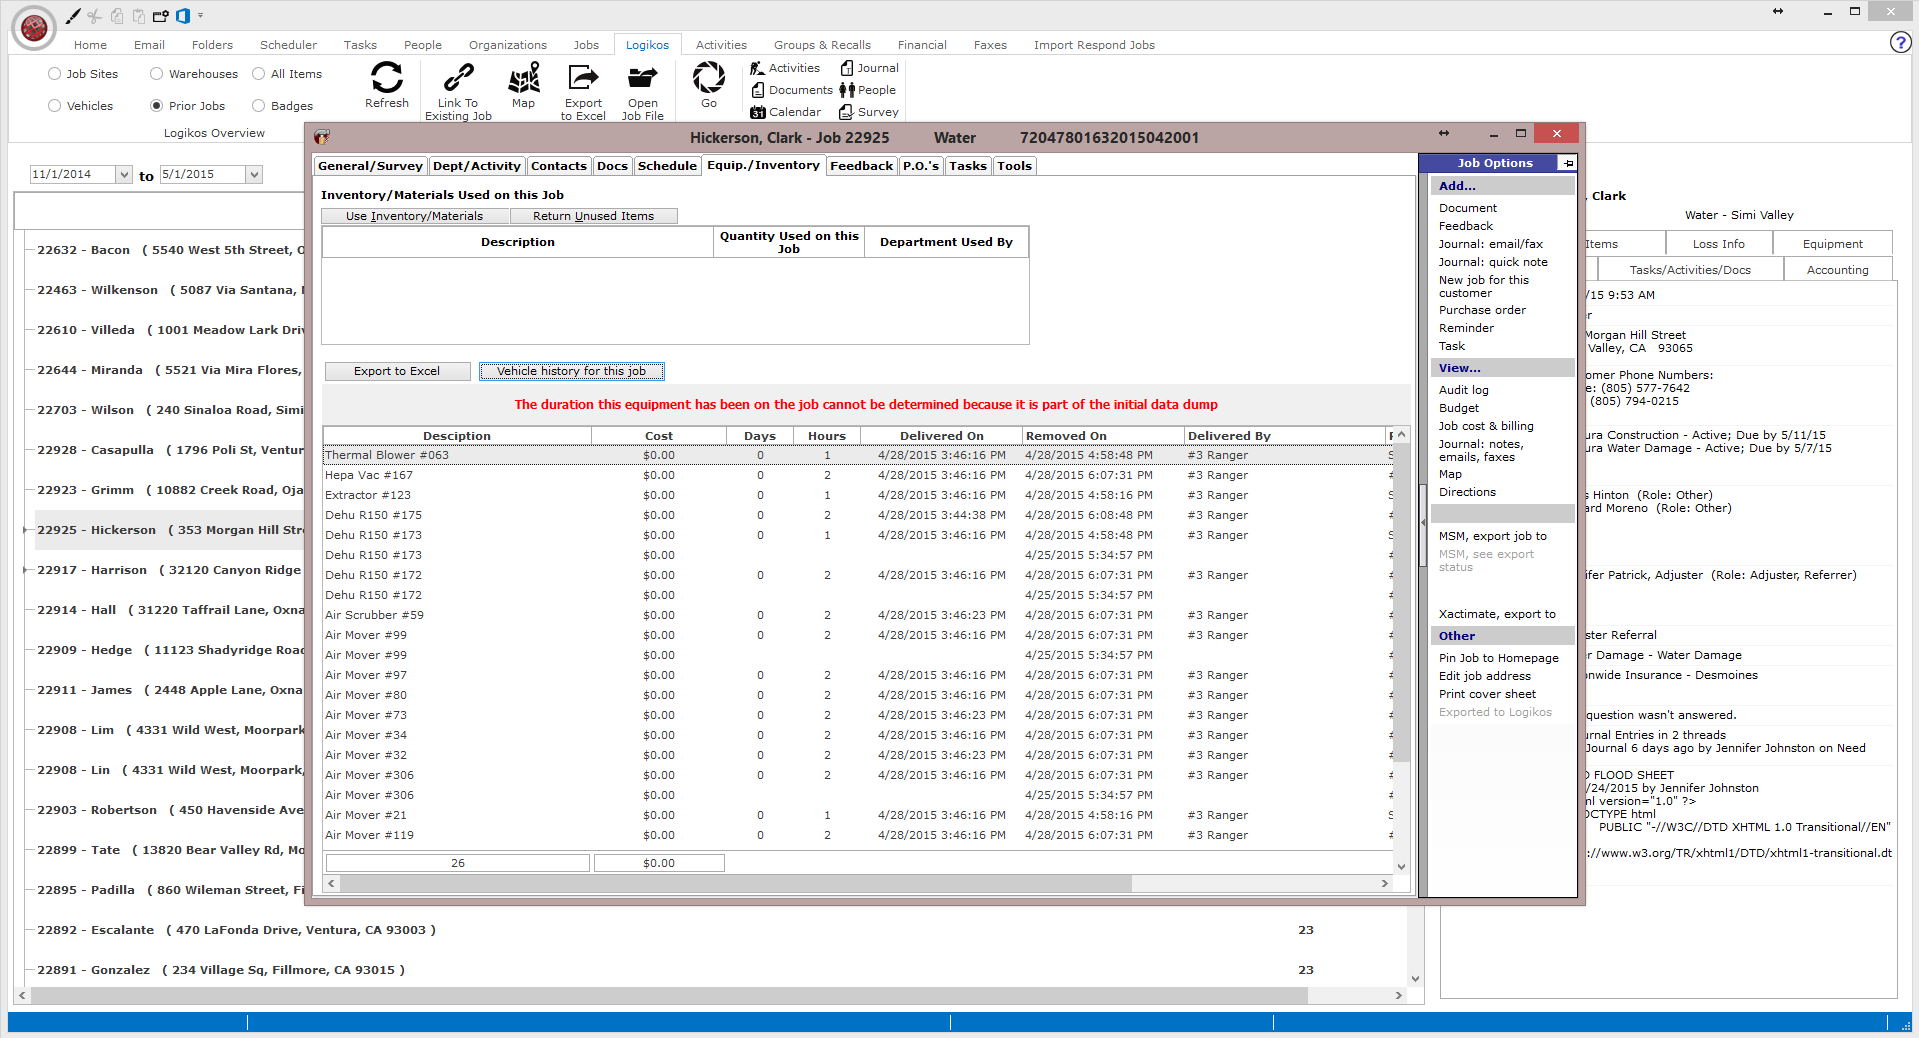The height and width of the screenshot is (1038, 1919).
Task: Open the Link To Existing Job tool
Action: tap(459, 78)
